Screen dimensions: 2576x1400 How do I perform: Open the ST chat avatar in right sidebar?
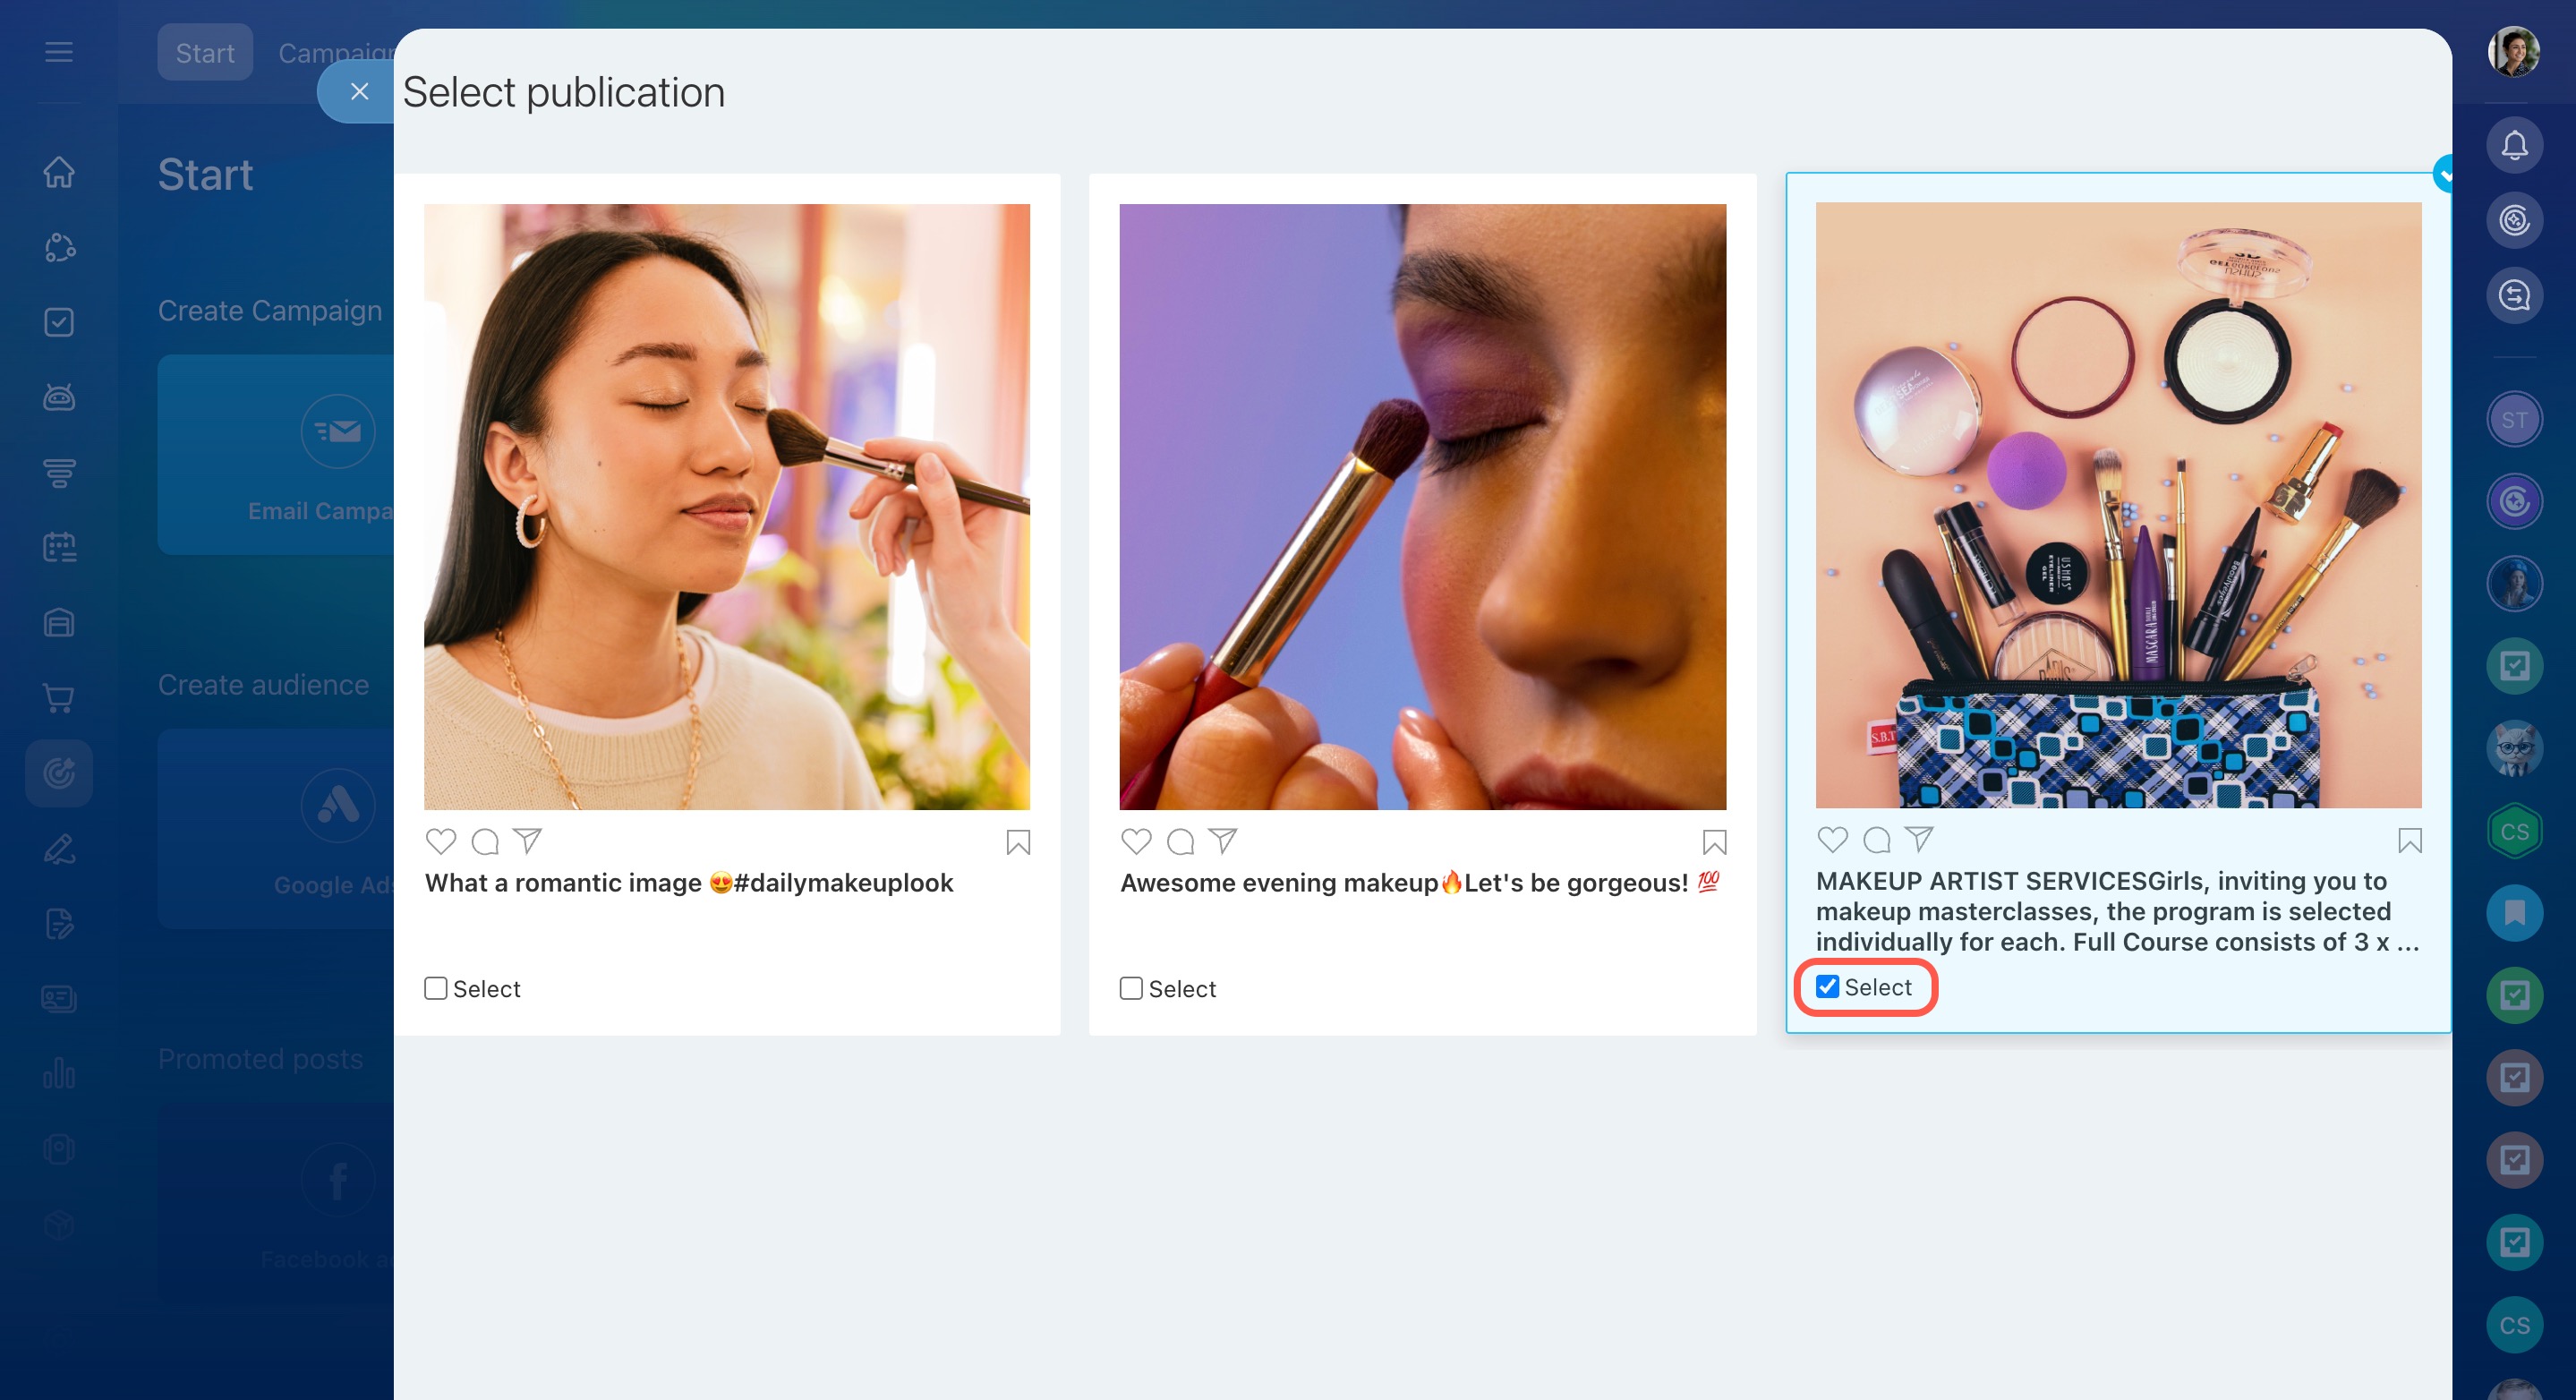[x=2513, y=420]
